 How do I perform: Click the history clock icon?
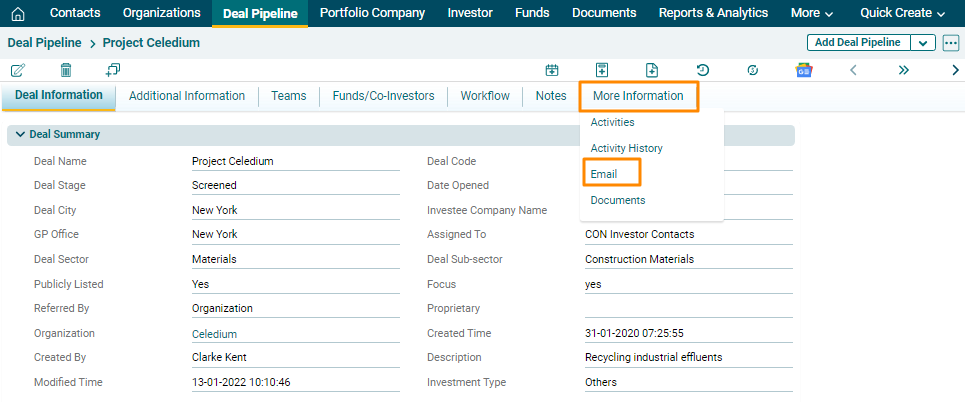click(703, 70)
